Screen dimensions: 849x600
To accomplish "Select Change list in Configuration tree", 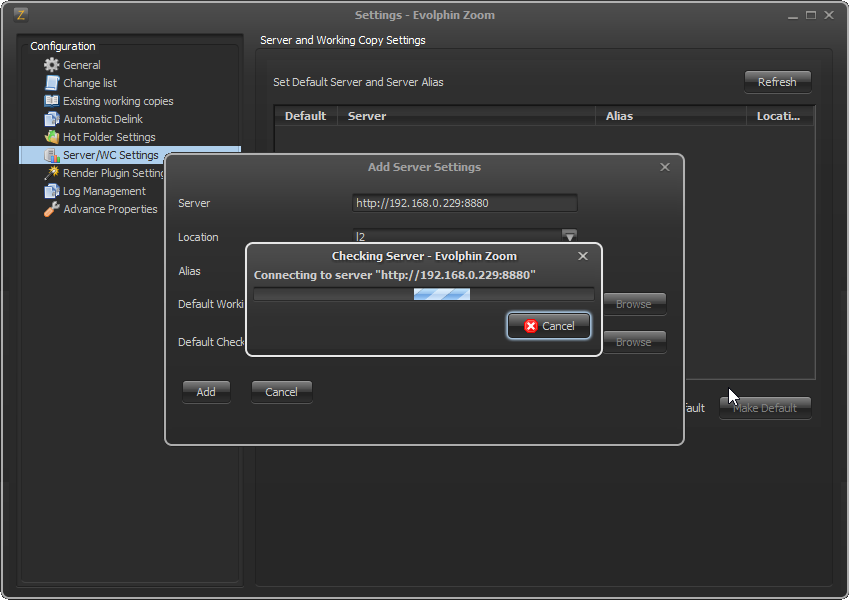I will tap(90, 83).
